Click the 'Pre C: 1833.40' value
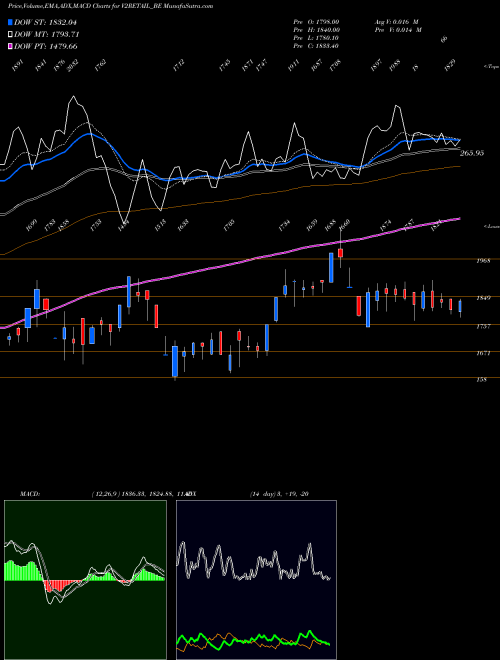Viewport: 500px width, 660px height. [316, 46]
